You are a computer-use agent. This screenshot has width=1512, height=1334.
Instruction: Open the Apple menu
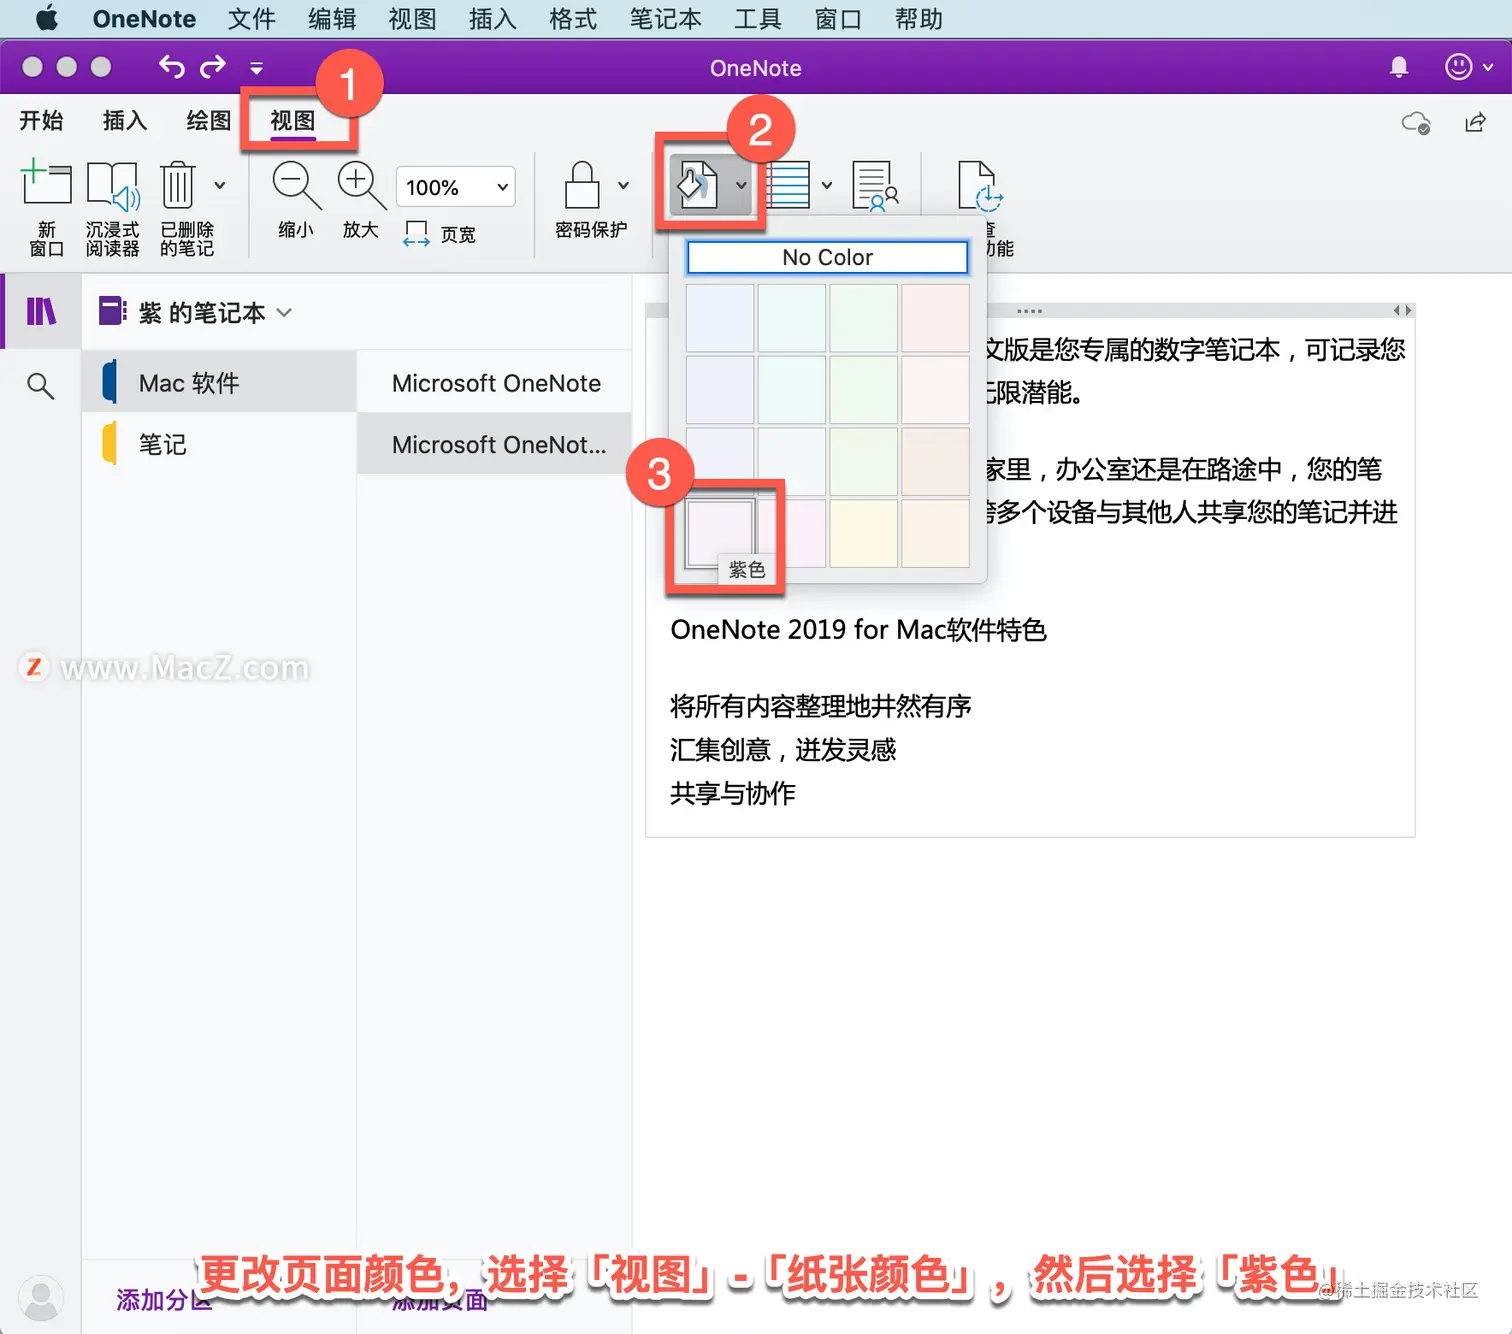point(46,19)
